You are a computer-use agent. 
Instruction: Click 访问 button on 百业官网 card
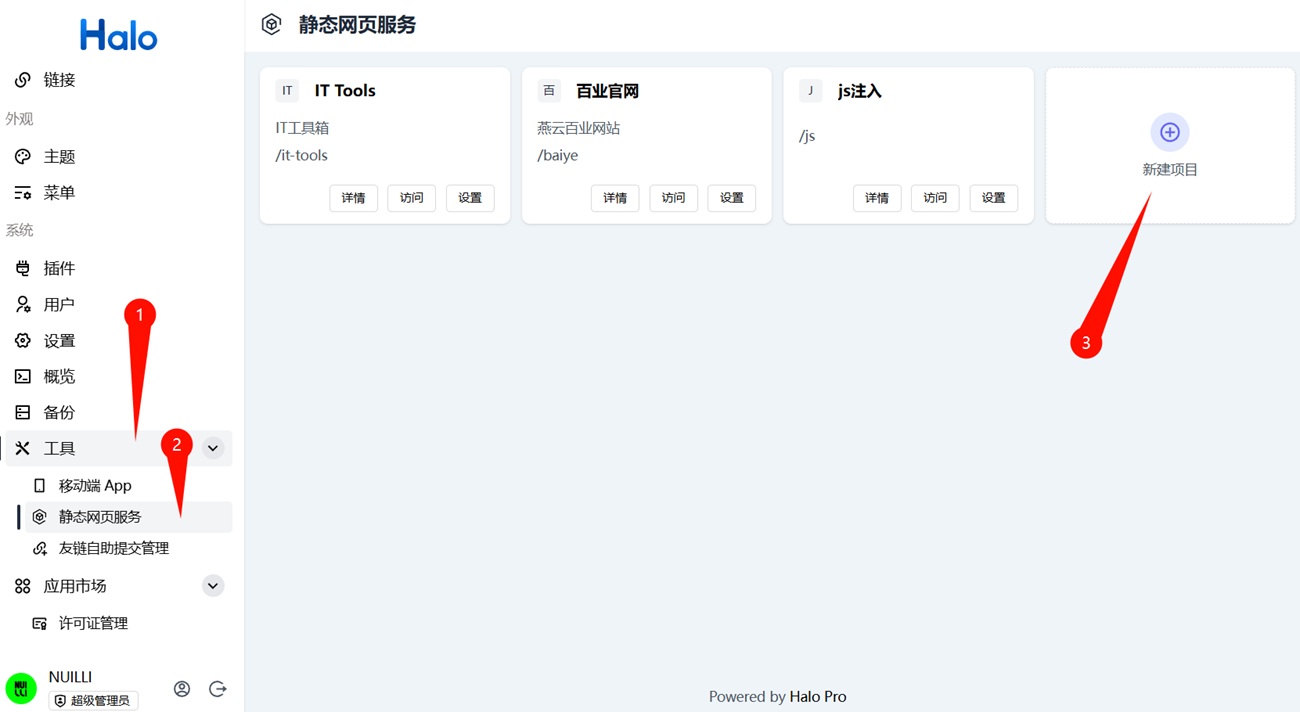pyautogui.click(x=673, y=198)
